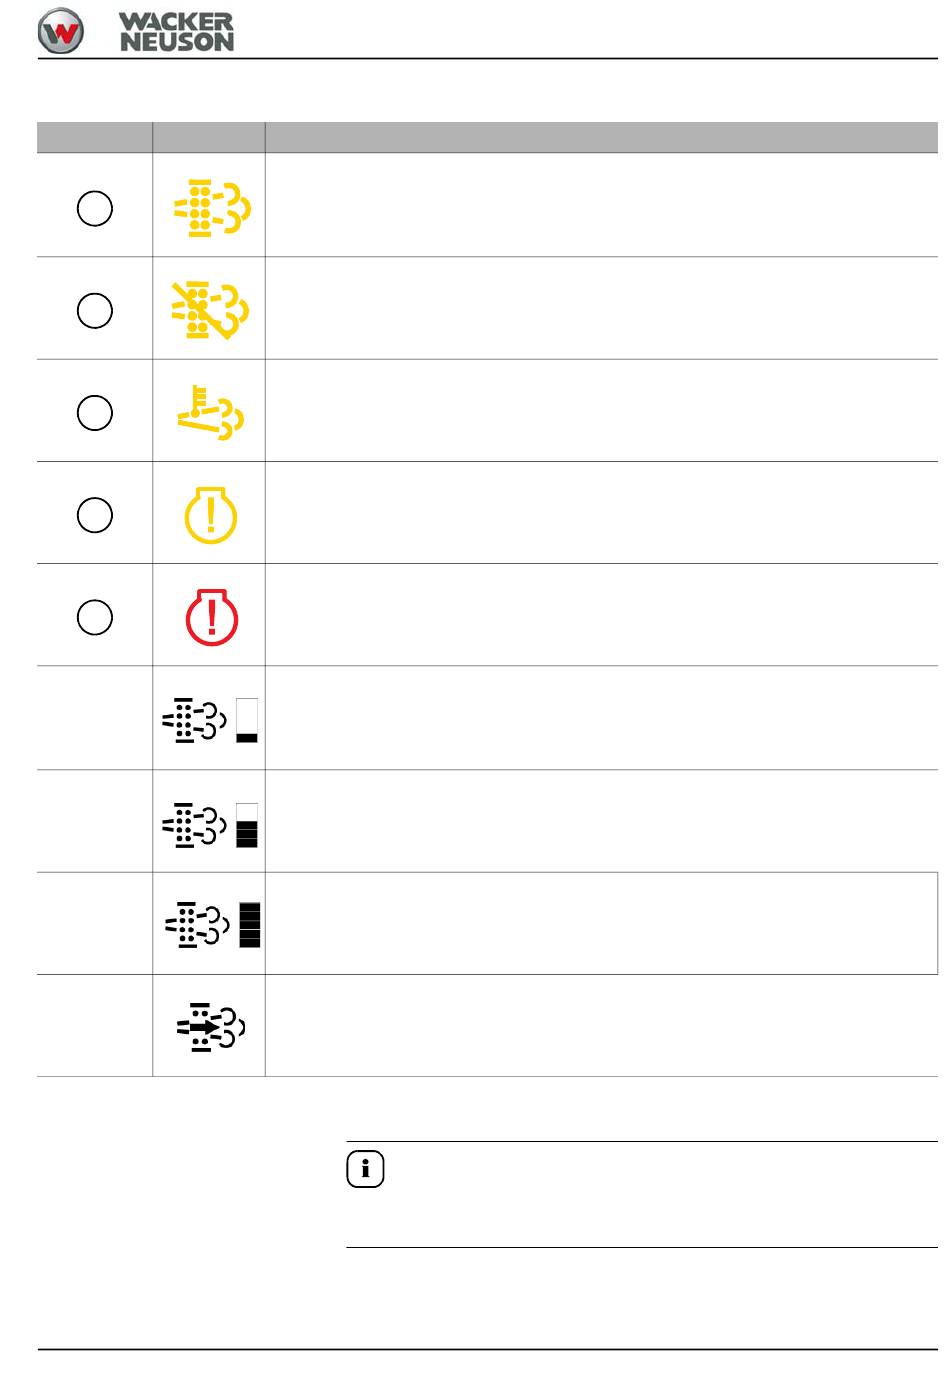
Task: Select the yellow particulate filter icon
Action: tap(212, 208)
